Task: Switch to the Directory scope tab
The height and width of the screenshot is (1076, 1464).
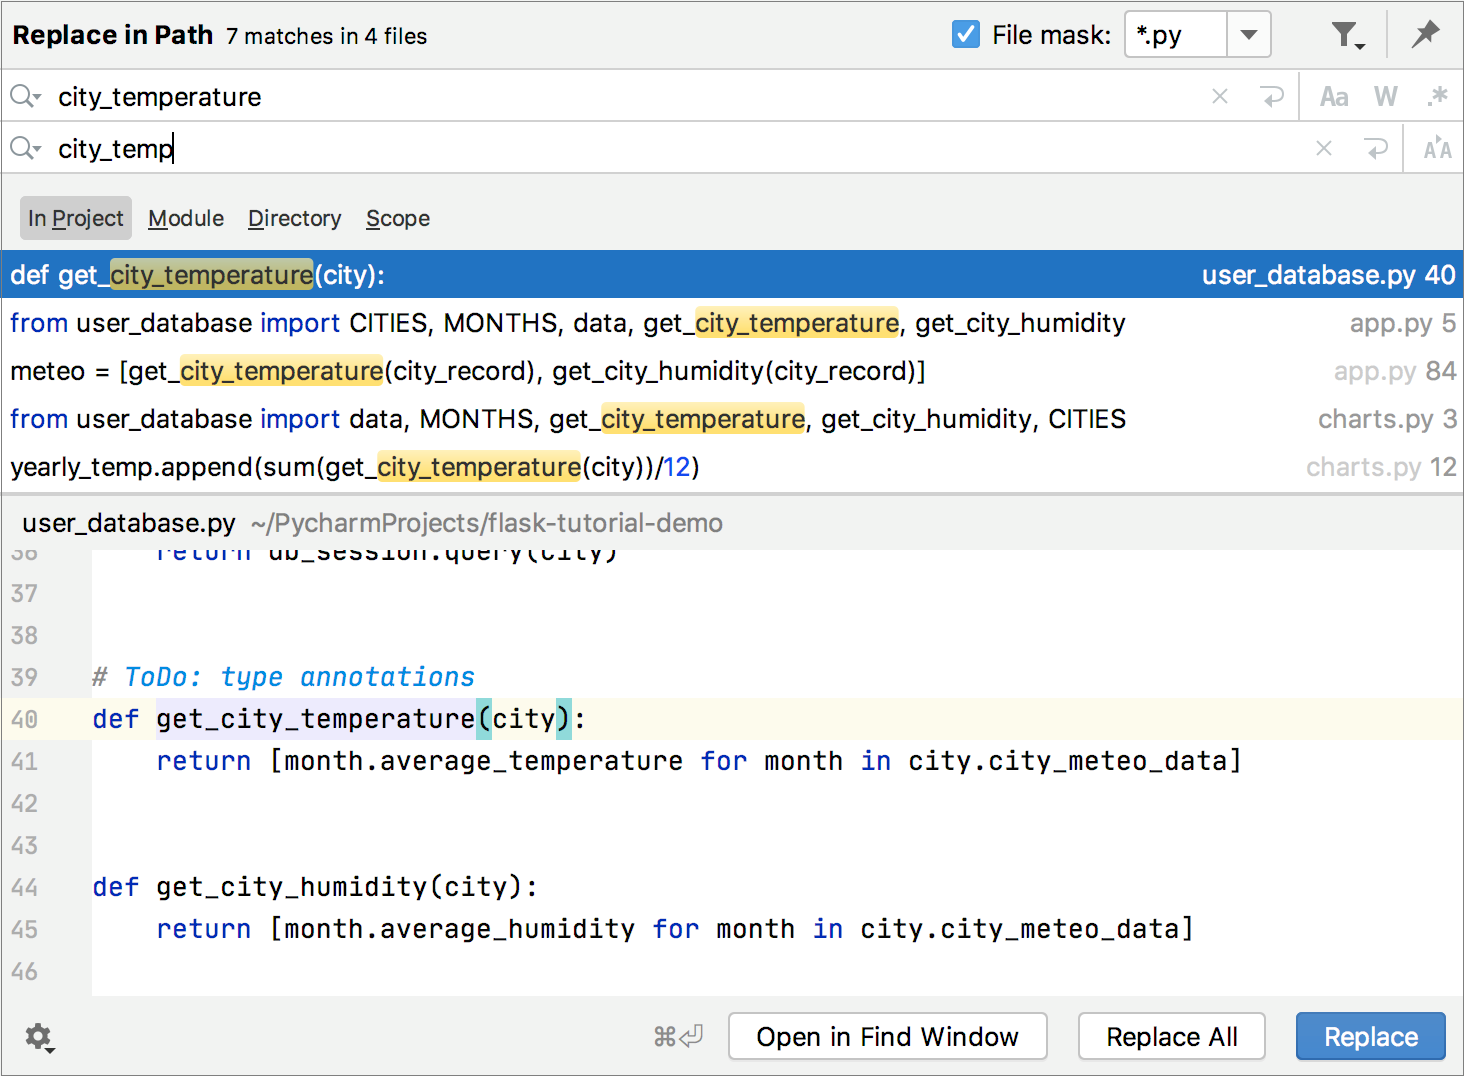Action: pos(294,218)
